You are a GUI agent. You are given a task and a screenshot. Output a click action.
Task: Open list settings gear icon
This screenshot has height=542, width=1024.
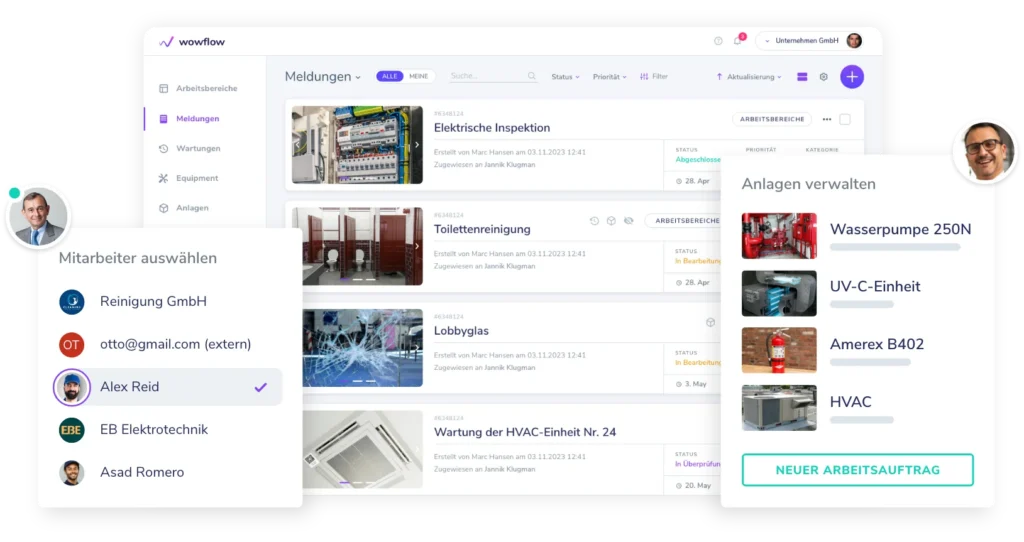pyautogui.click(x=824, y=76)
